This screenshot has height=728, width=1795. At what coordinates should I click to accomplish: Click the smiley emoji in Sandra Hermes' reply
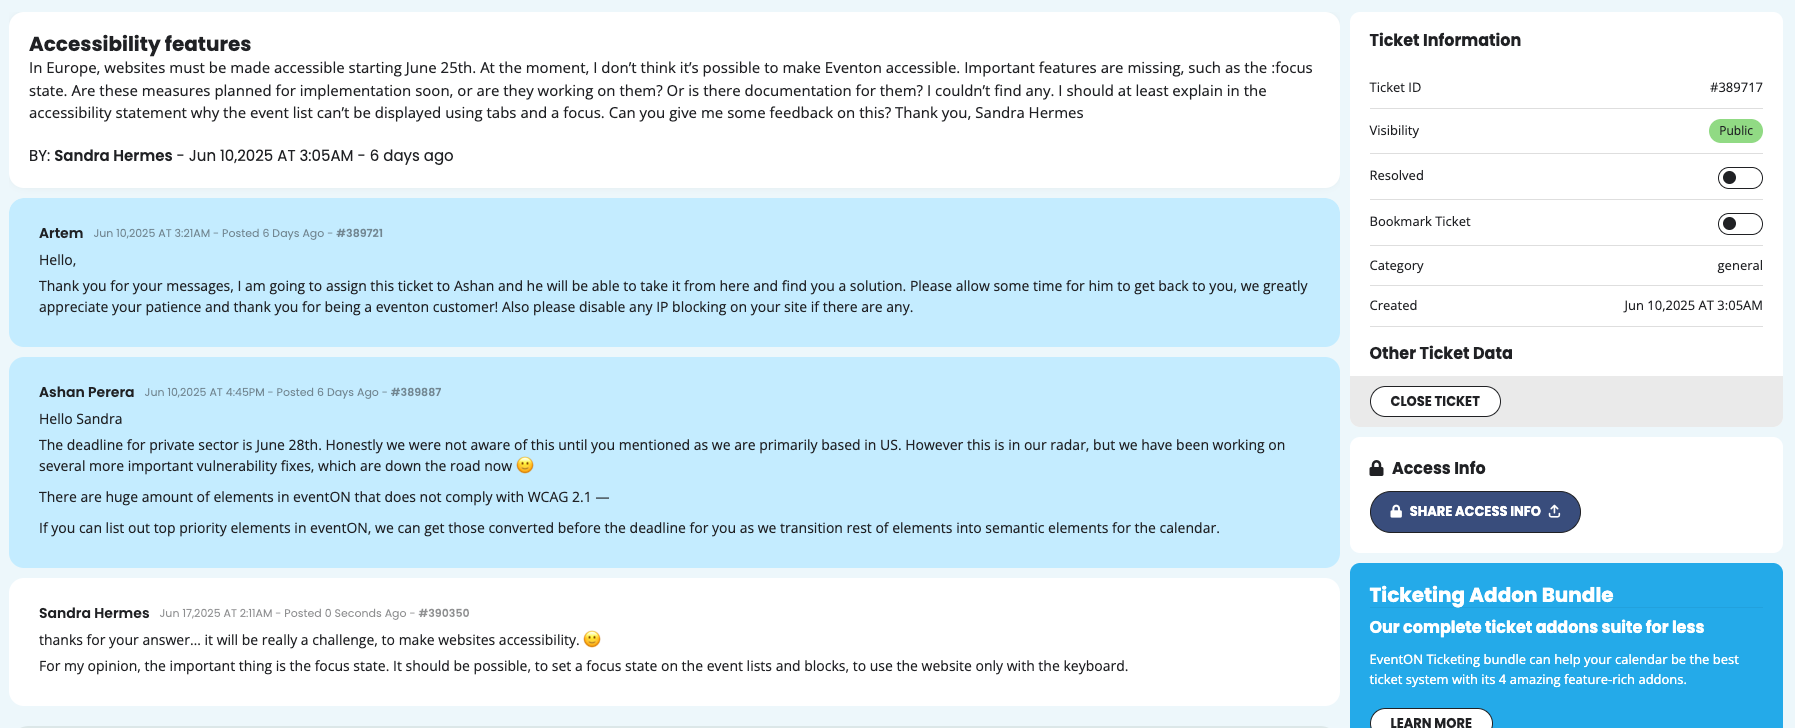[x=592, y=639]
